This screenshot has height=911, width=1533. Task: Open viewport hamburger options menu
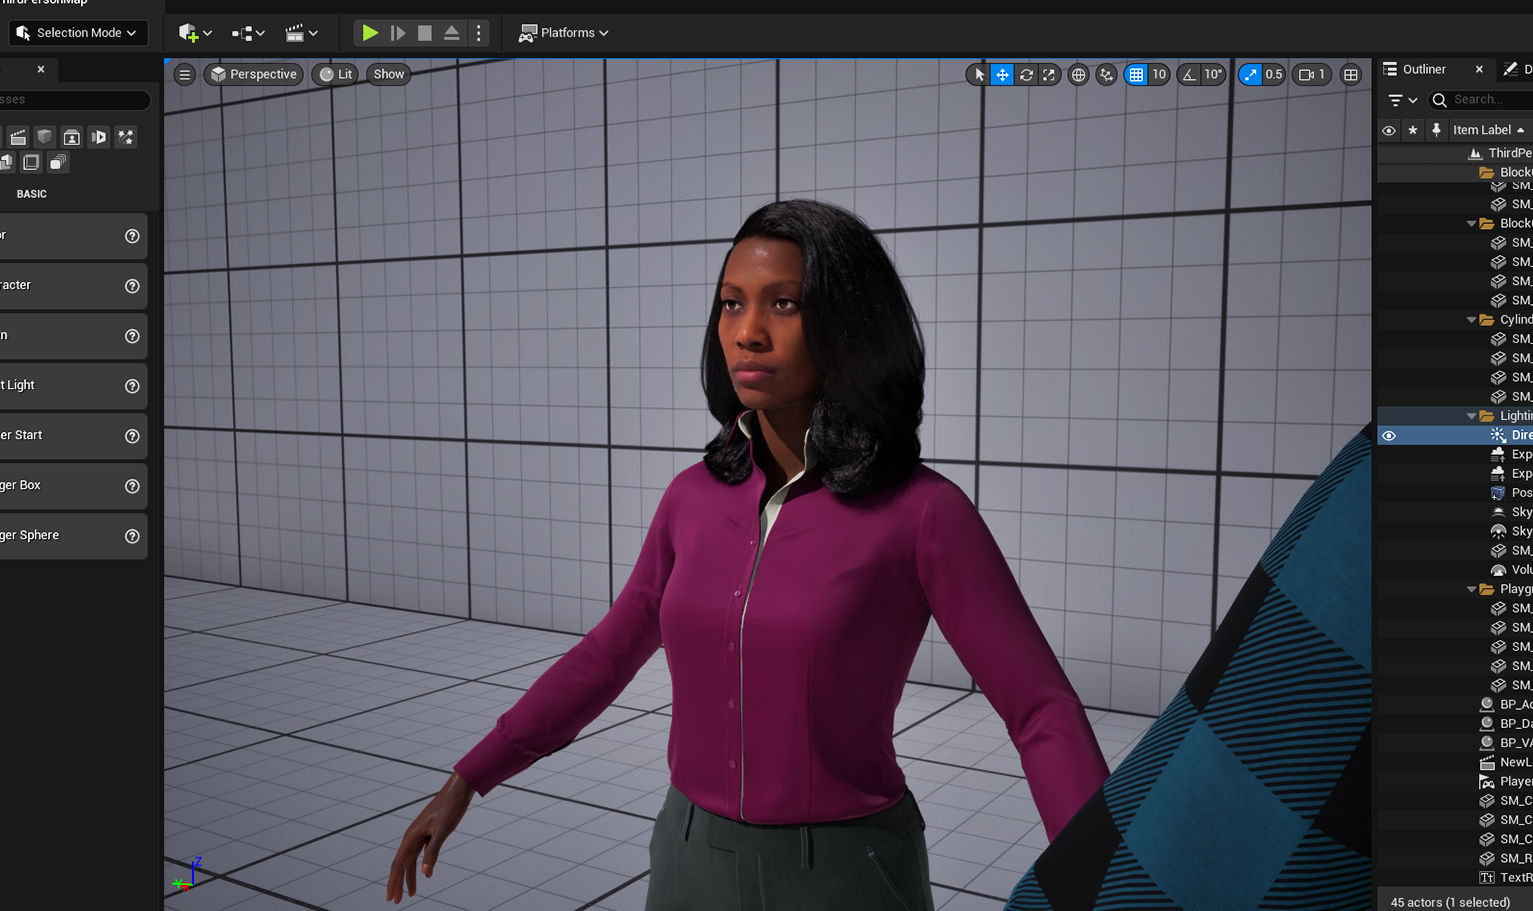pos(184,74)
